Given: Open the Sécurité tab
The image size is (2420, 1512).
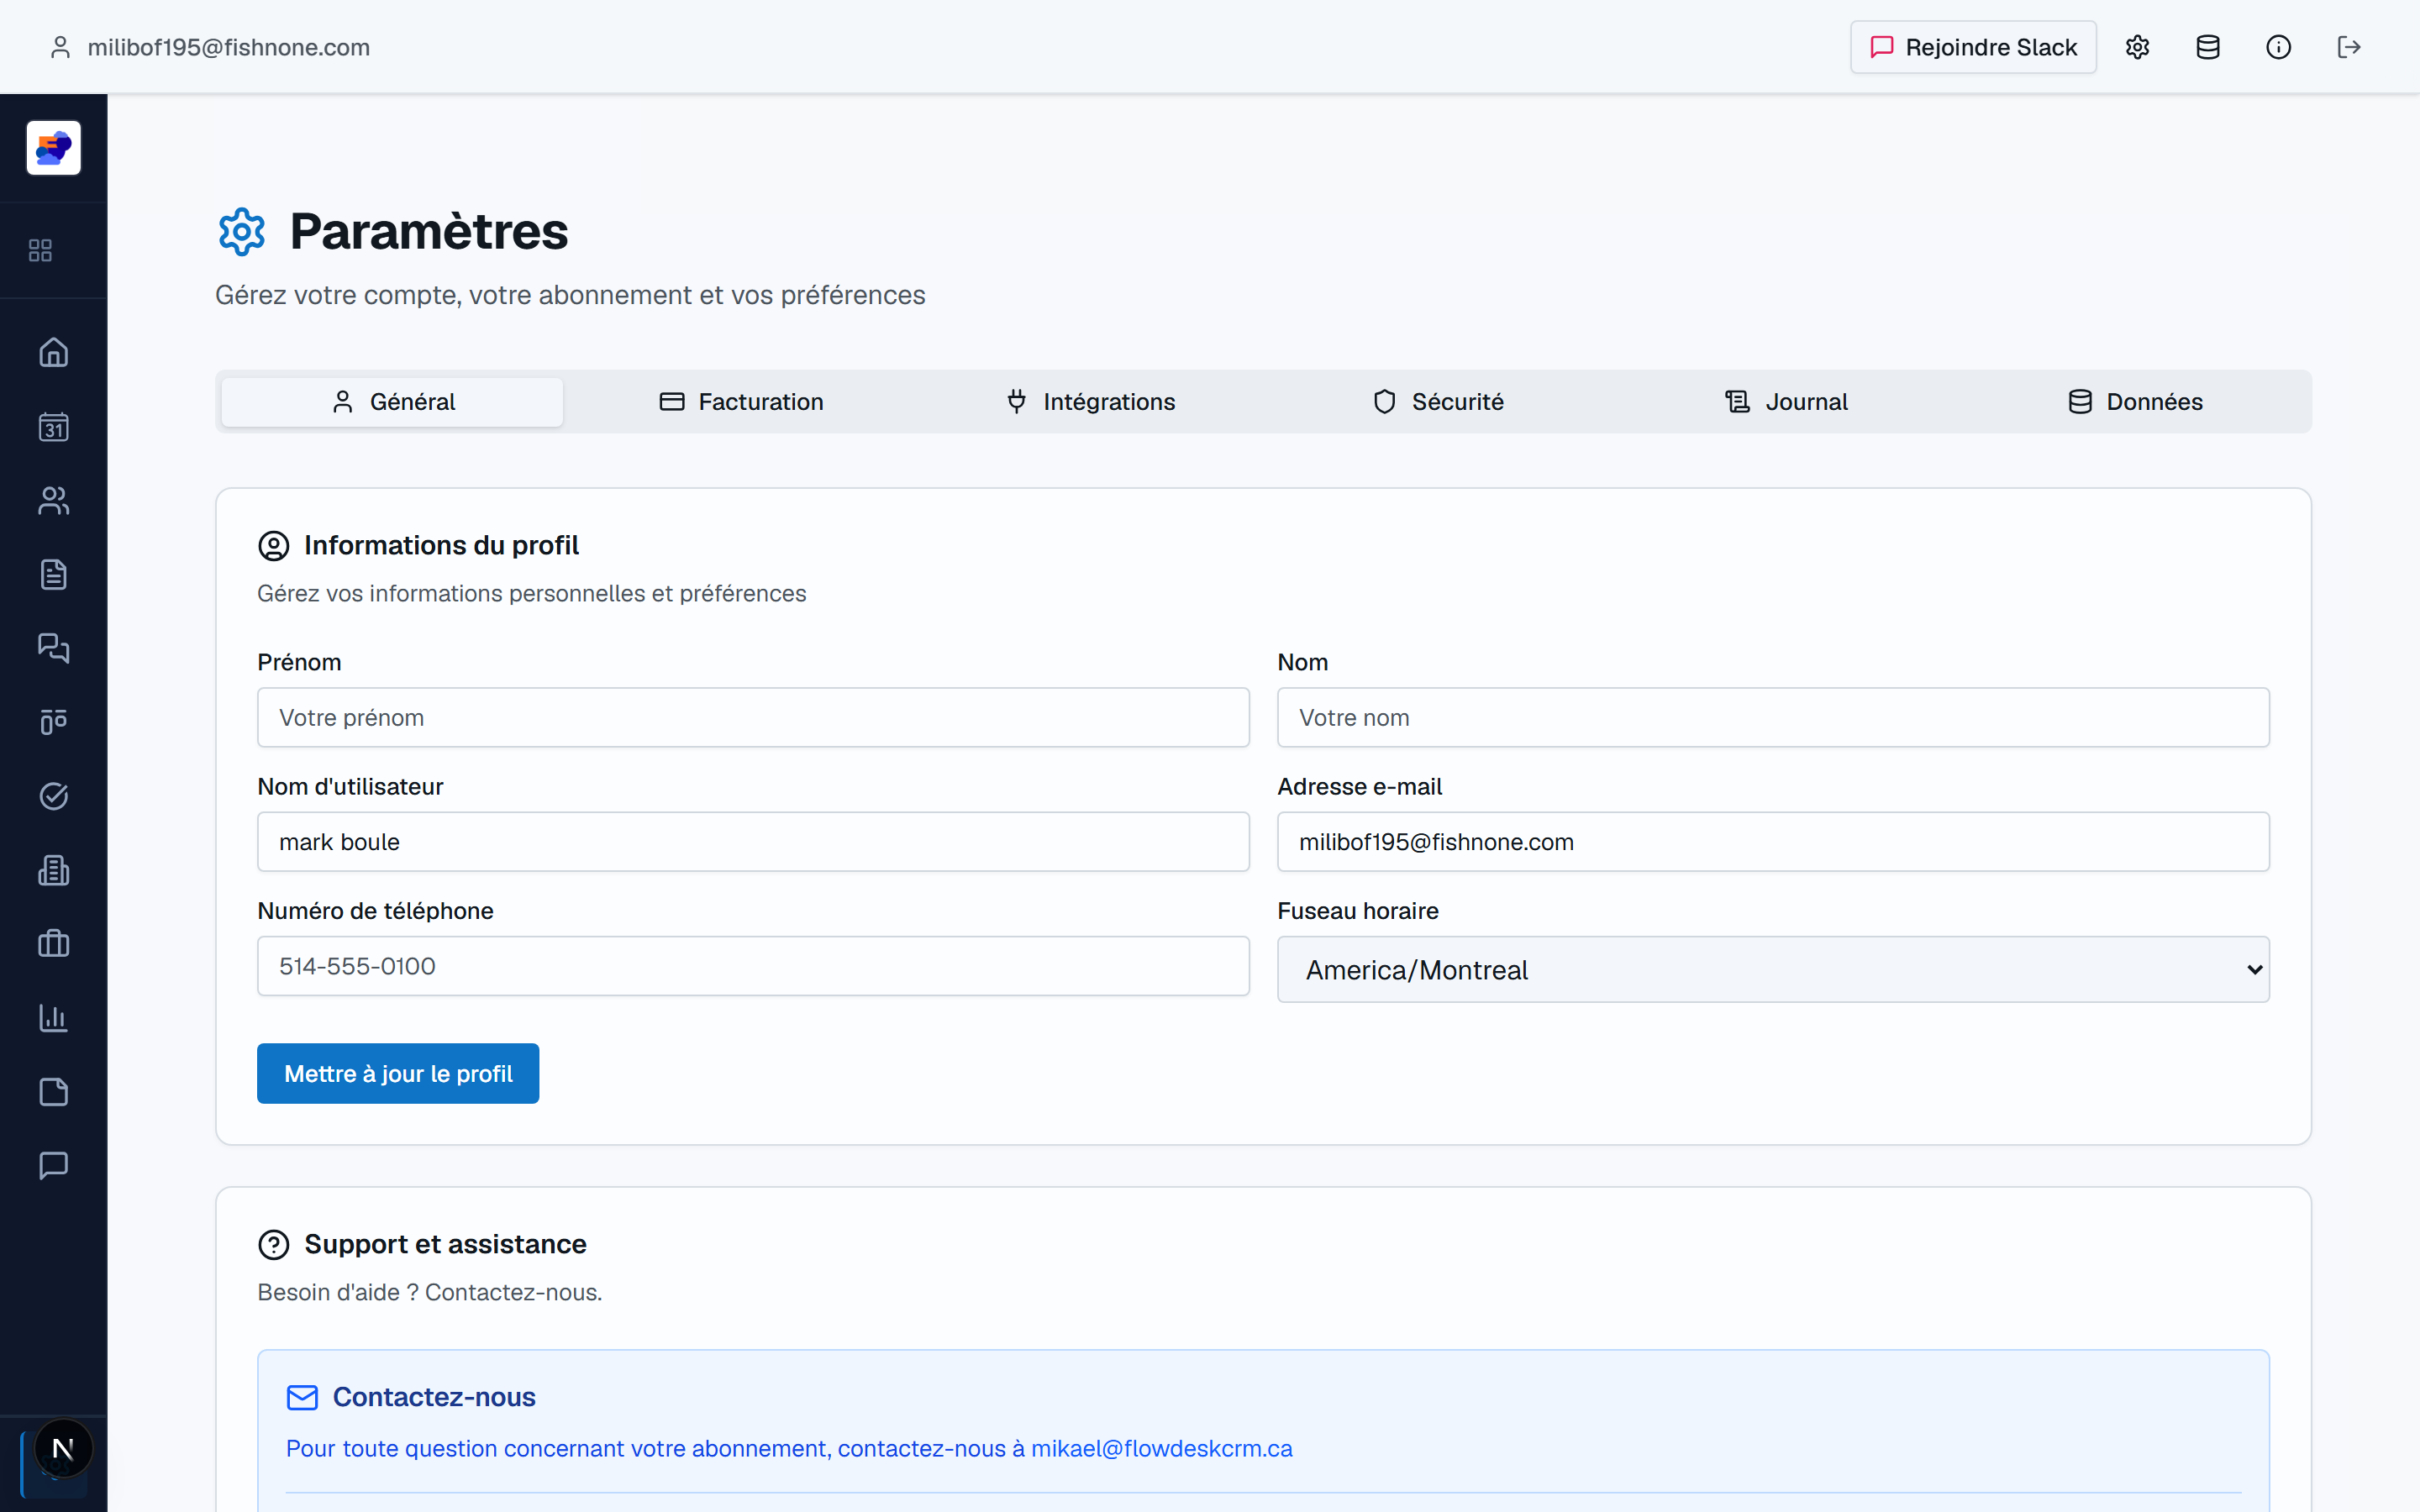Looking at the screenshot, I should tap(1438, 402).
